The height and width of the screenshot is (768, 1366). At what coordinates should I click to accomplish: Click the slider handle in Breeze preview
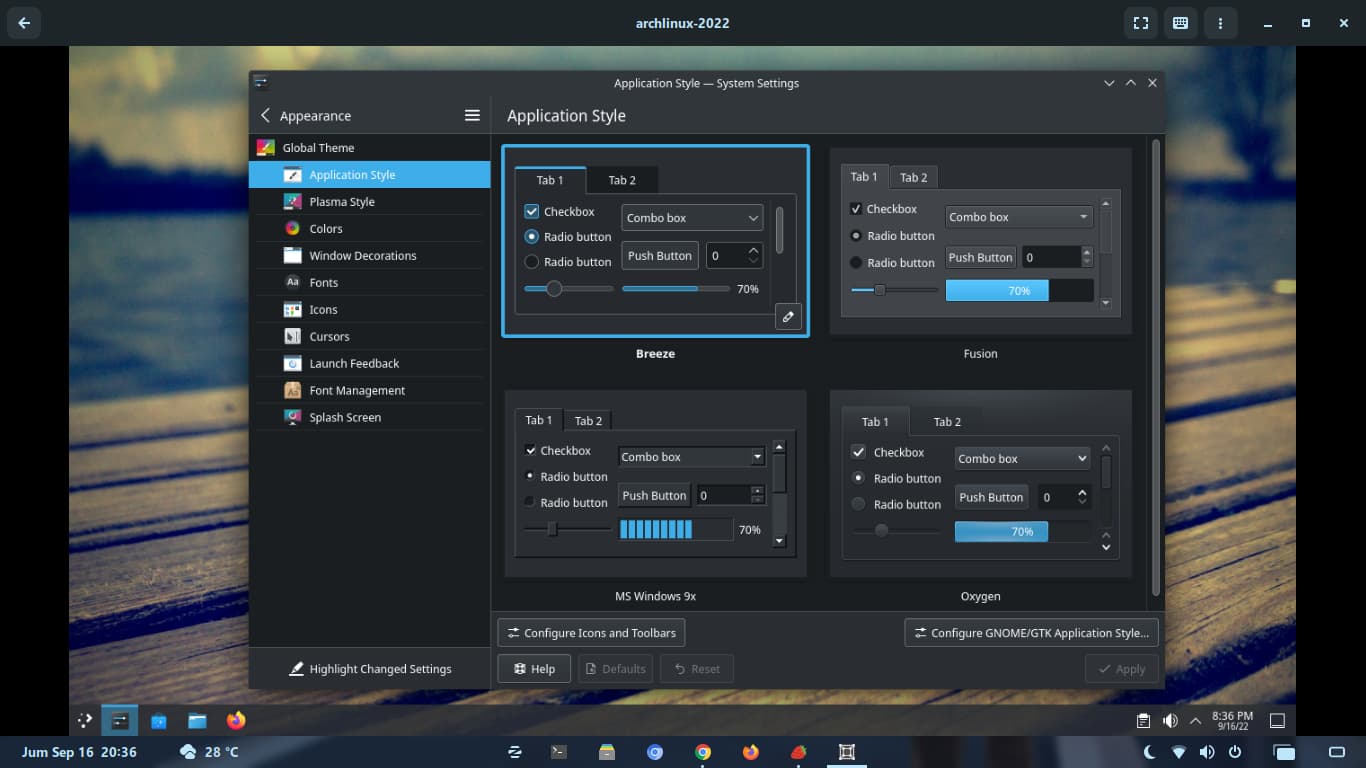point(553,289)
